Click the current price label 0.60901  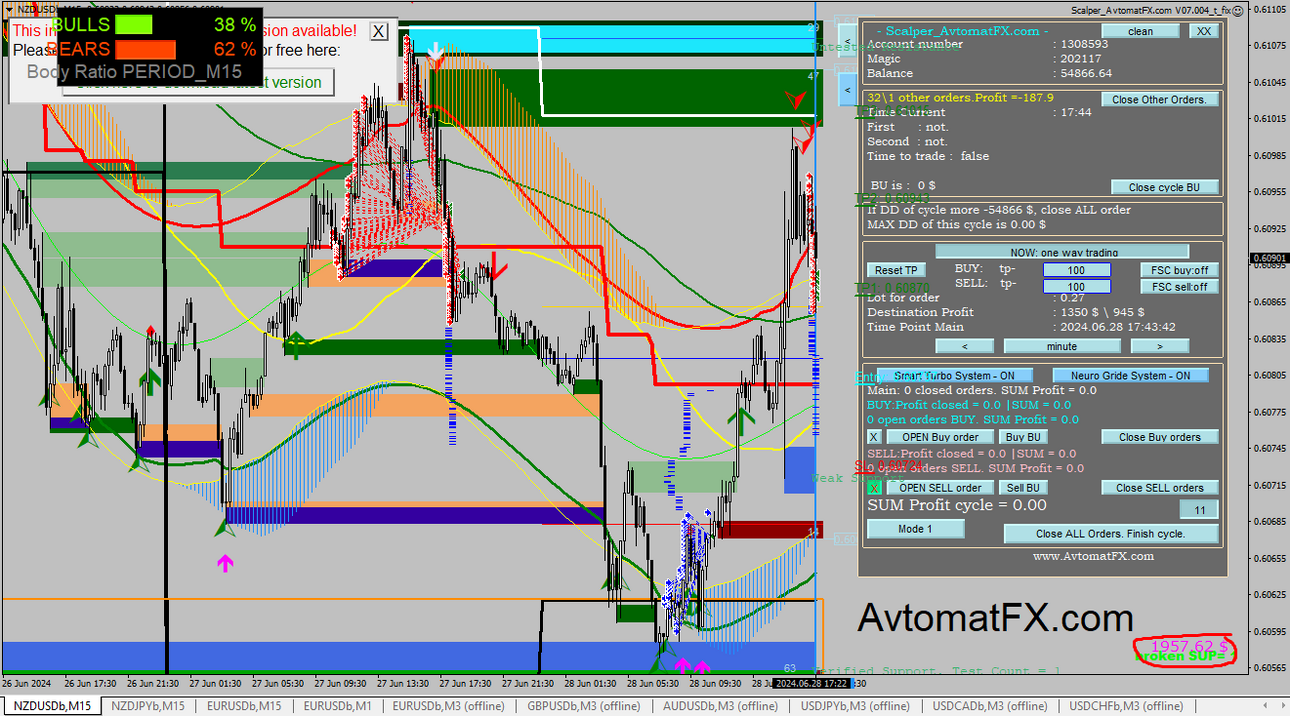[1268, 258]
